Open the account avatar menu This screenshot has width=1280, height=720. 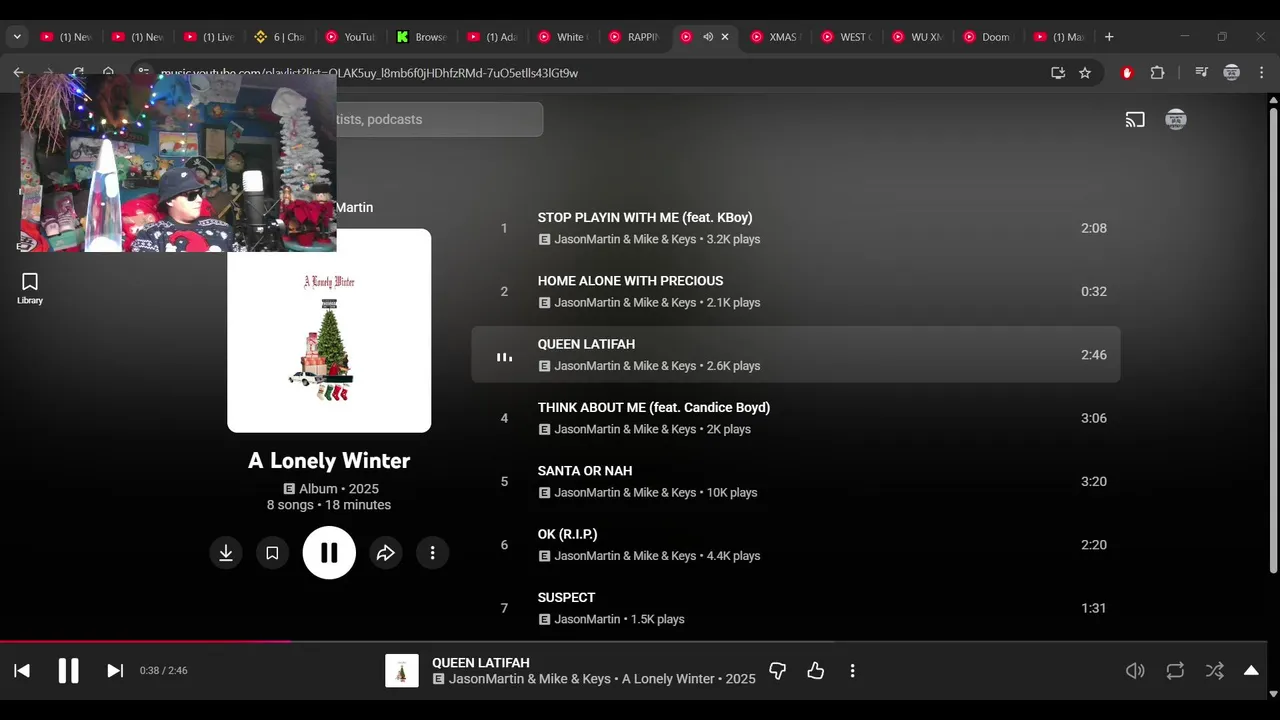pos(1176,120)
